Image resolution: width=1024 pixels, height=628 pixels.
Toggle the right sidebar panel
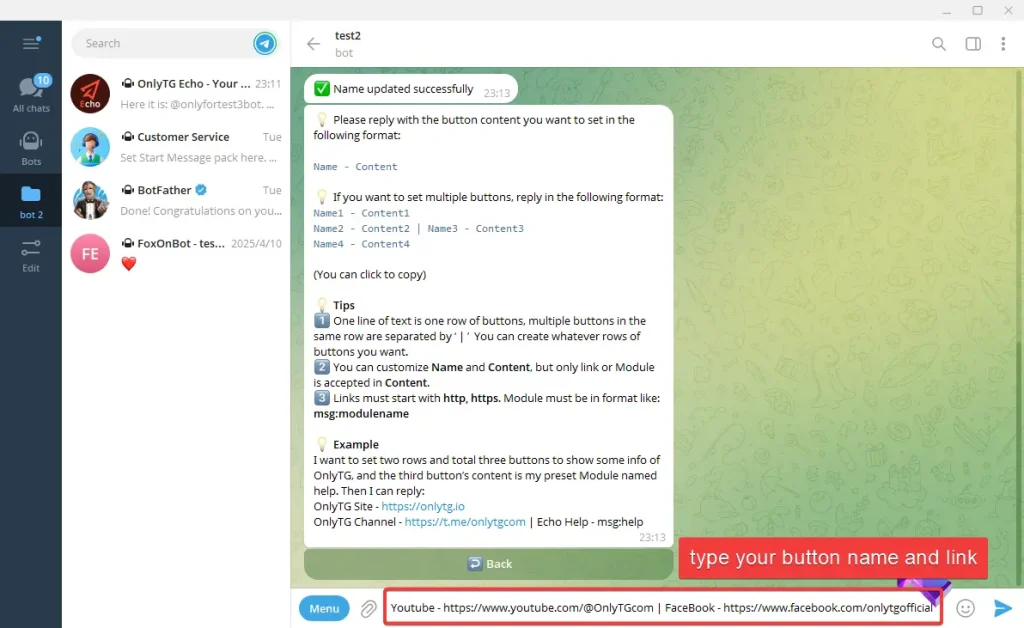972,44
